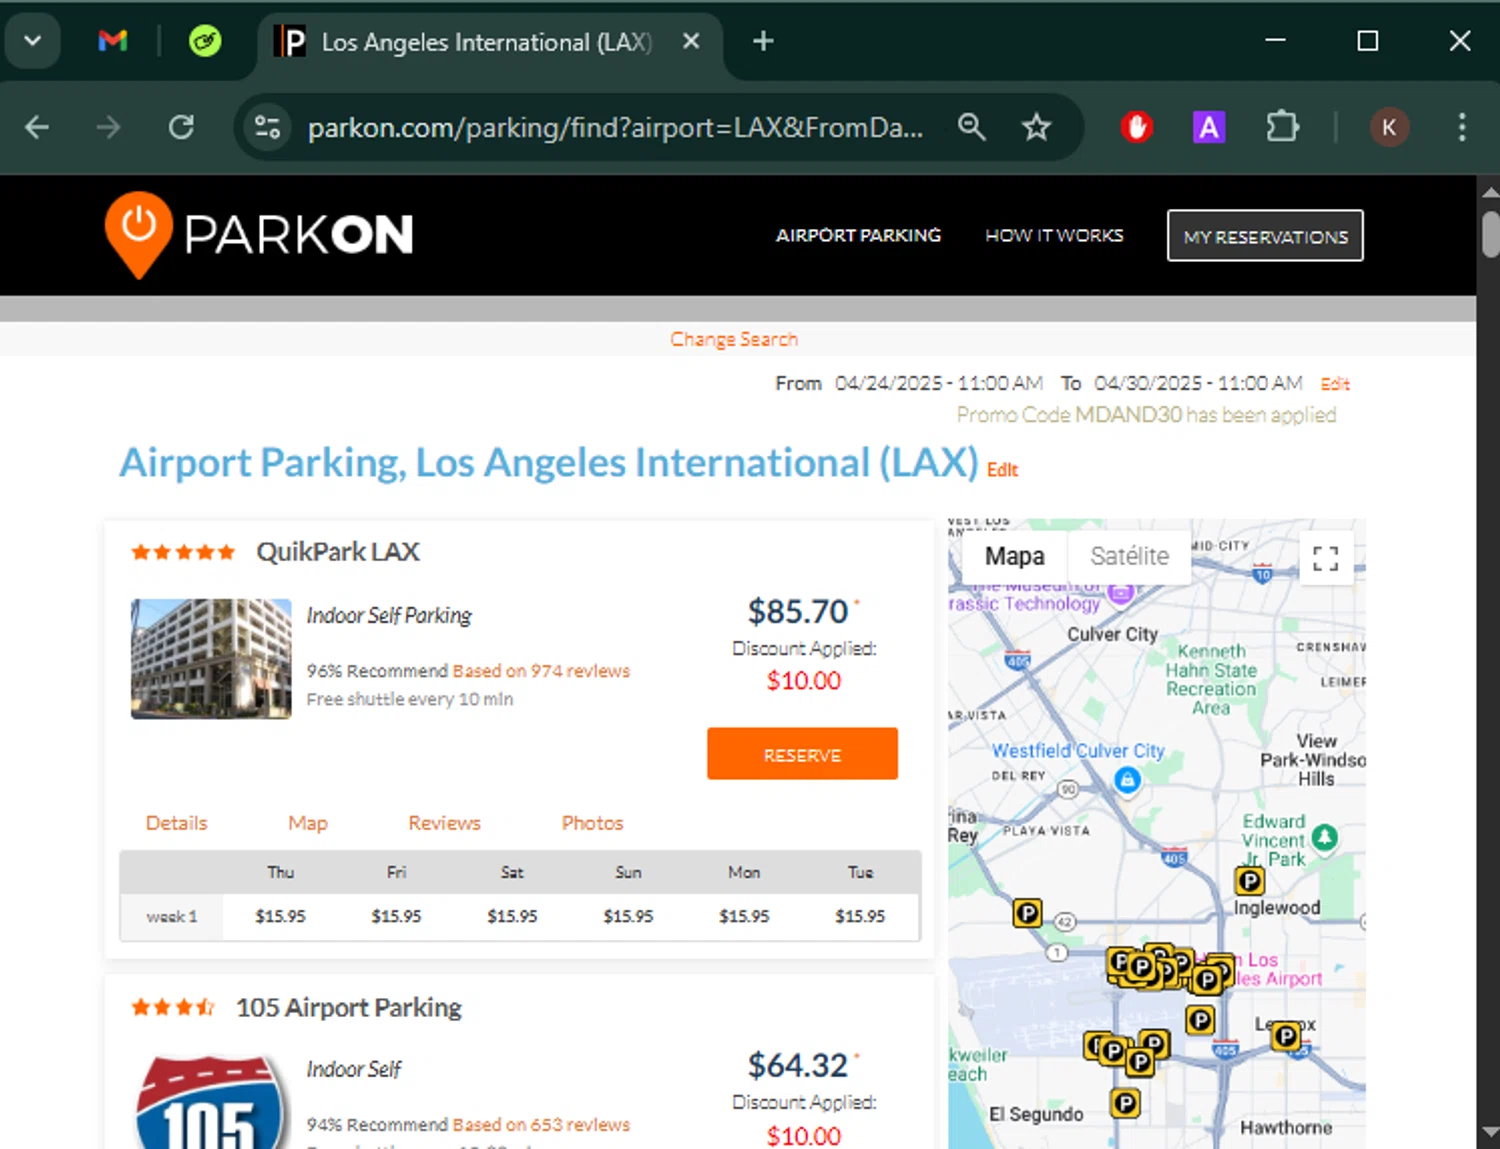
Task: Open the red ad blocker extension
Action: click(1136, 127)
